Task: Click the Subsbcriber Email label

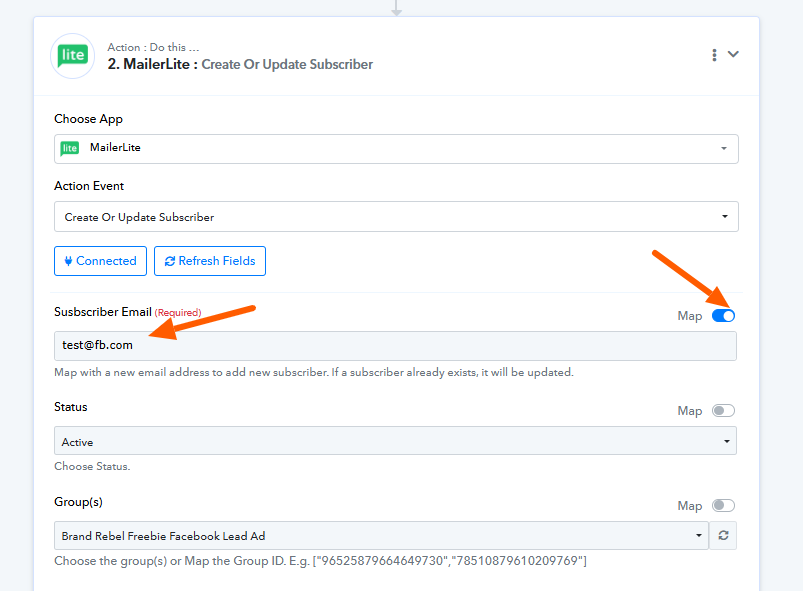Action: [103, 312]
